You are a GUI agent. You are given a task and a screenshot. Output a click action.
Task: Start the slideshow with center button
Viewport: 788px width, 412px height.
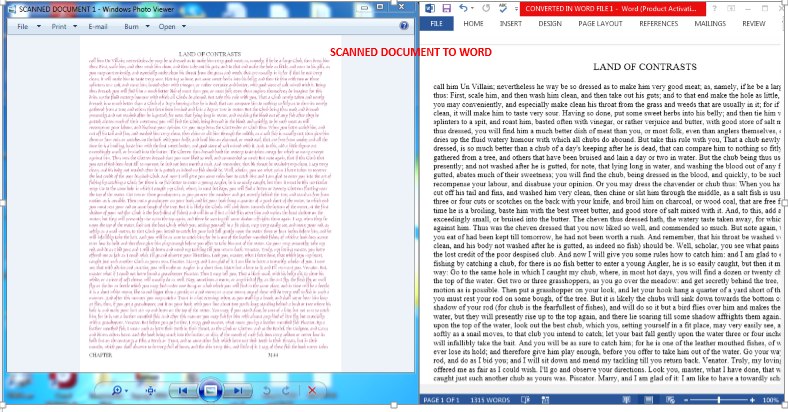(x=211, y=390)
